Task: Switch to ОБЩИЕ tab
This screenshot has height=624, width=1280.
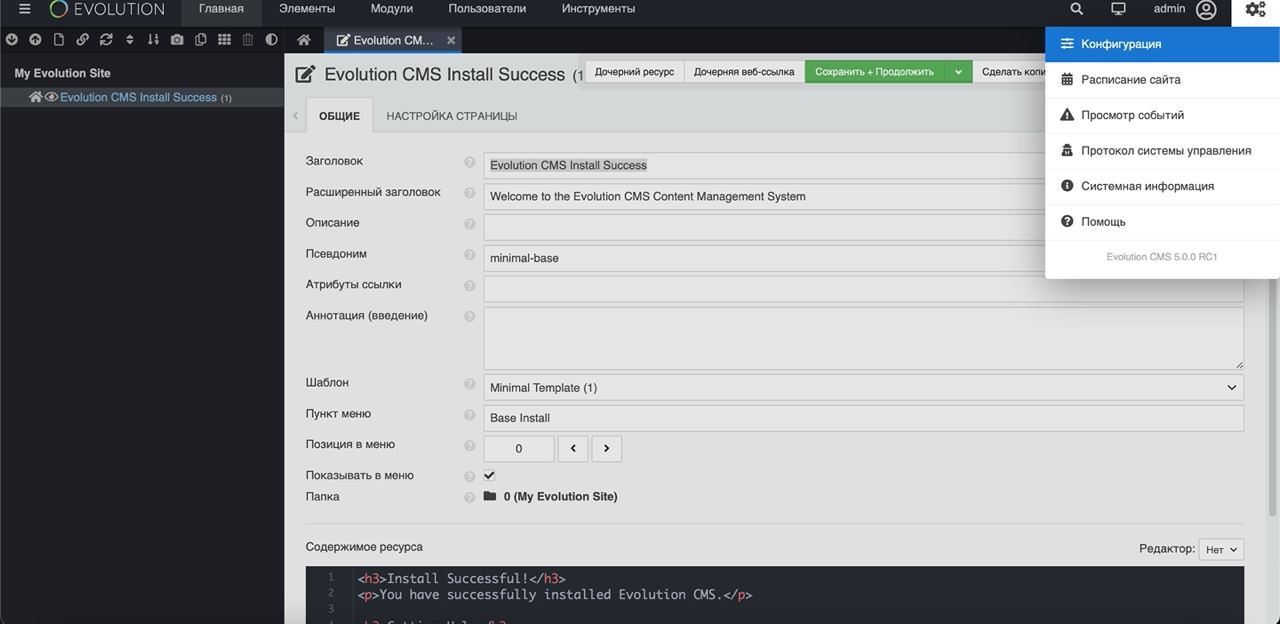Action: (x=339, y=116)
